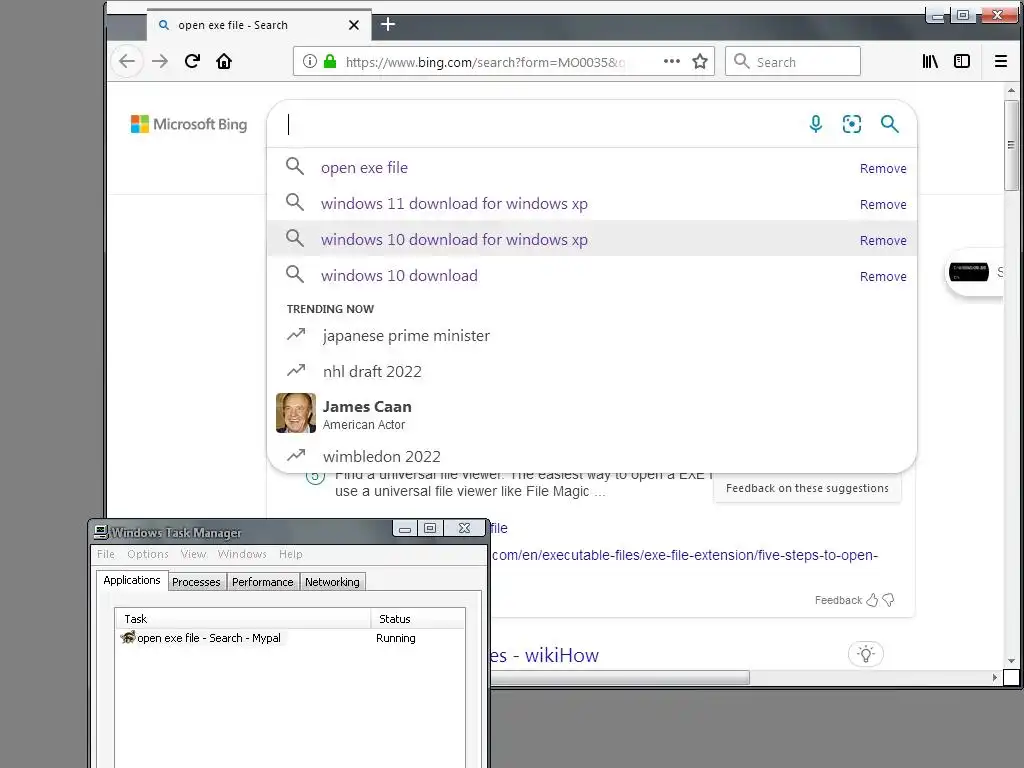Screen dimensions: 1024x768
Task: Click the 'Feedback' text near thumbs icons
Action: point(839,600)
